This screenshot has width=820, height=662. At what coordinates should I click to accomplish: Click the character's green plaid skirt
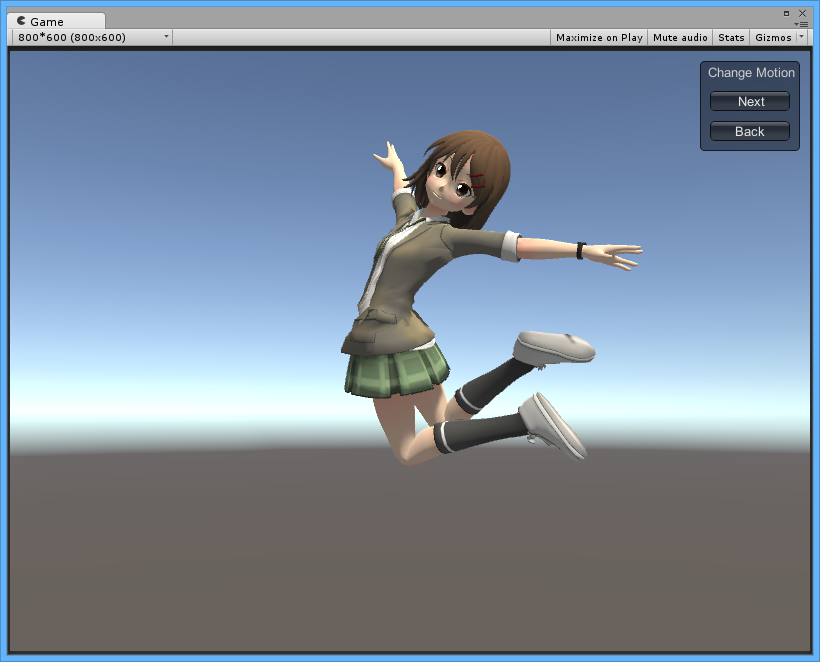396,373
